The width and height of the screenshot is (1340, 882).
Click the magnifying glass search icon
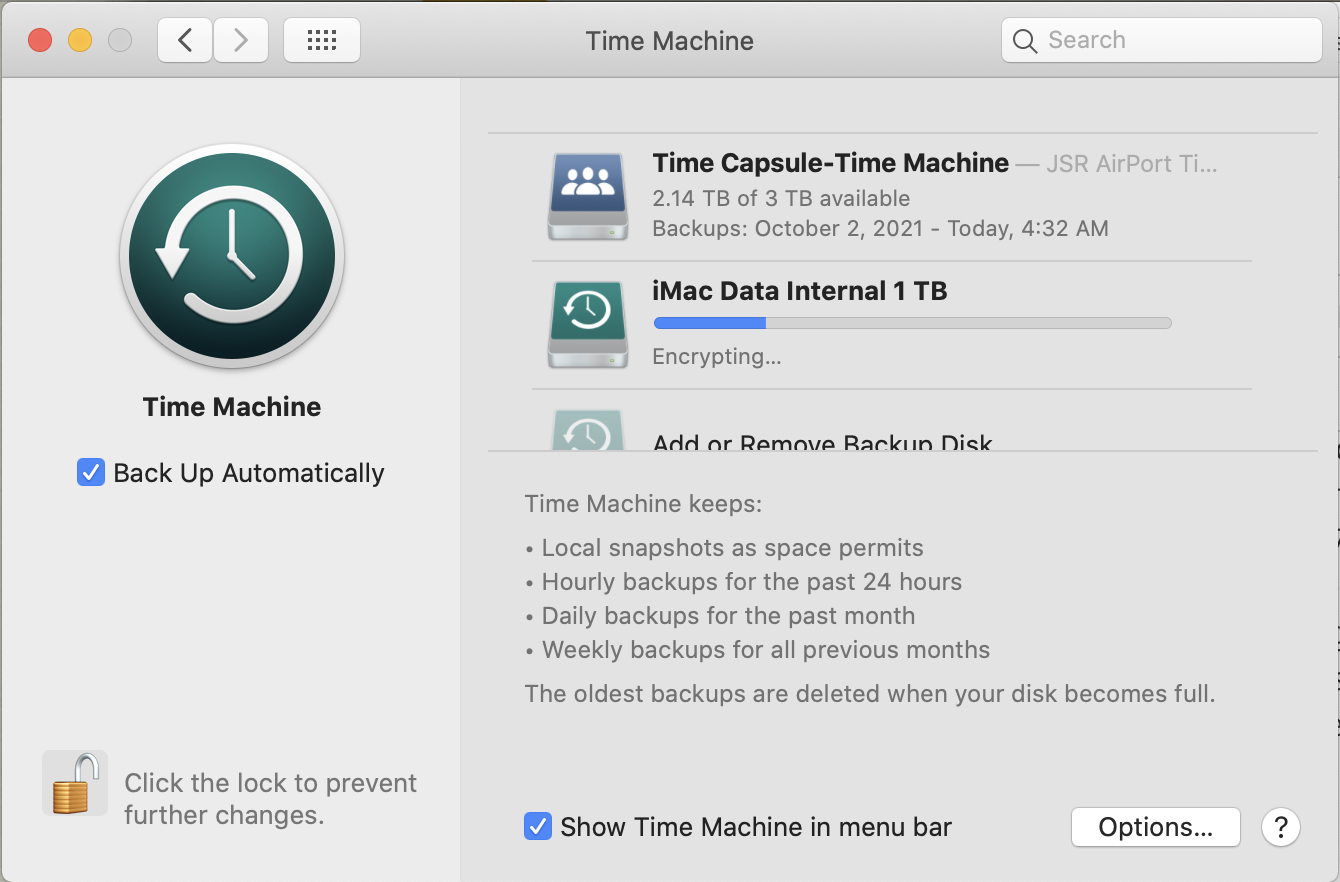[x=1025, y=41]
